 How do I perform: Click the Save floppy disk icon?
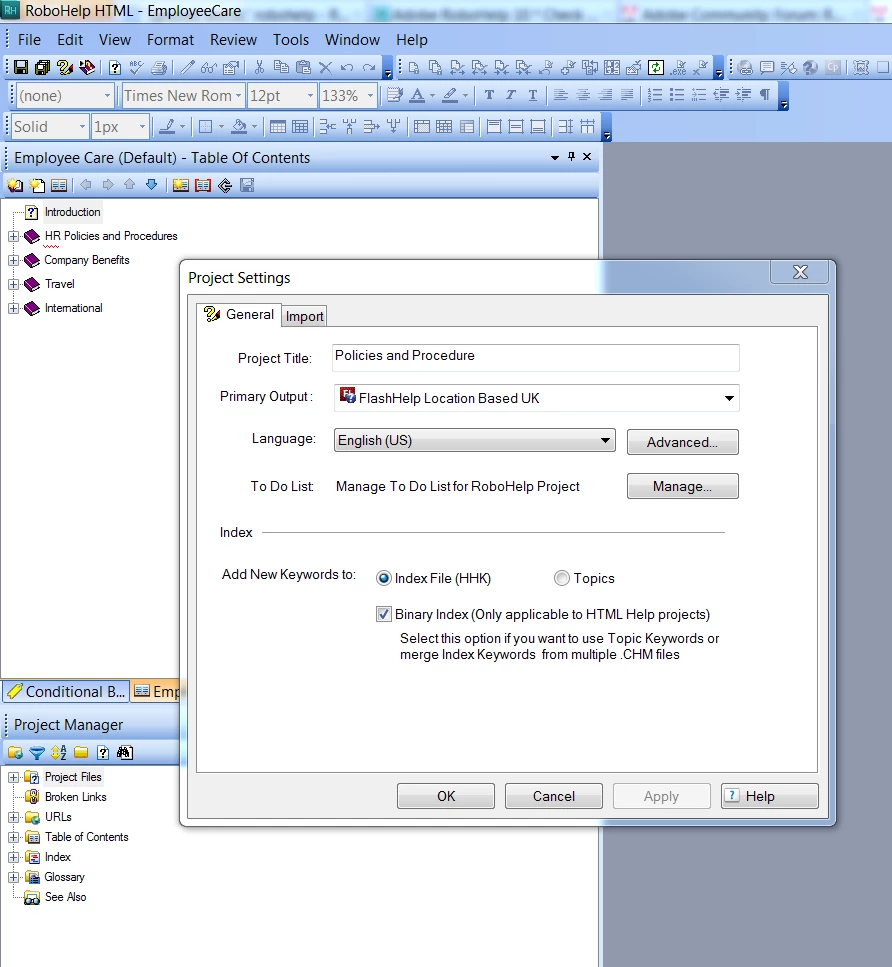(21, 67)
